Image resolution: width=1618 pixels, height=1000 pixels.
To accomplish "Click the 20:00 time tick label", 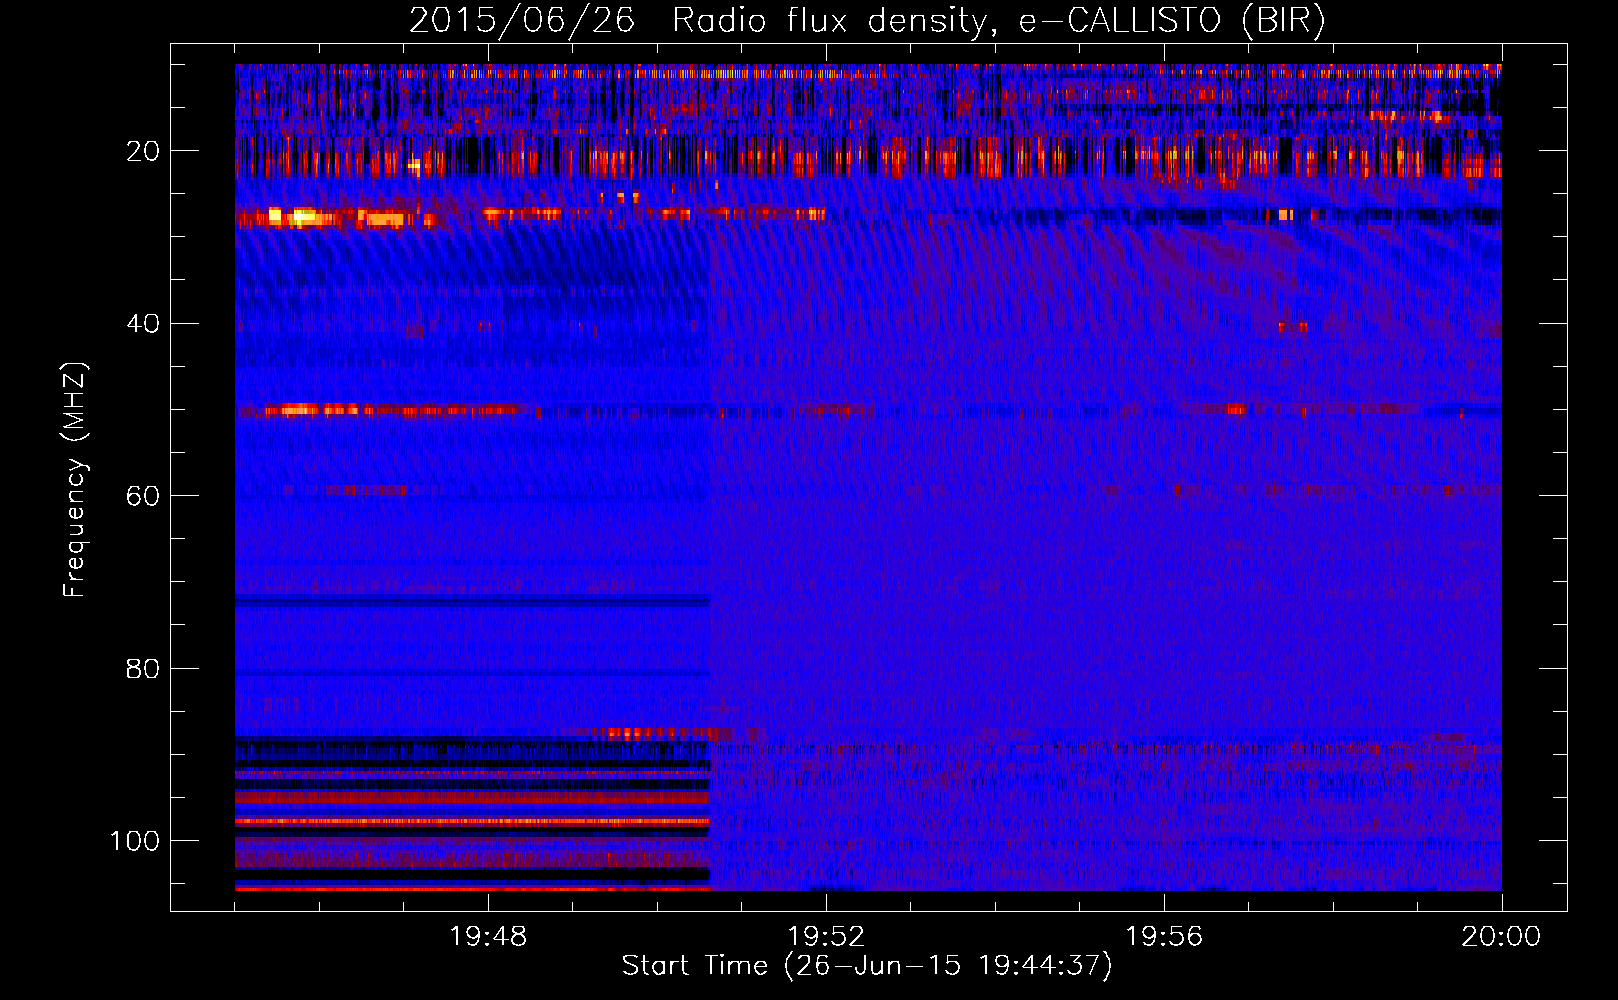I will pyautogui.click(x=1501, y=937).
